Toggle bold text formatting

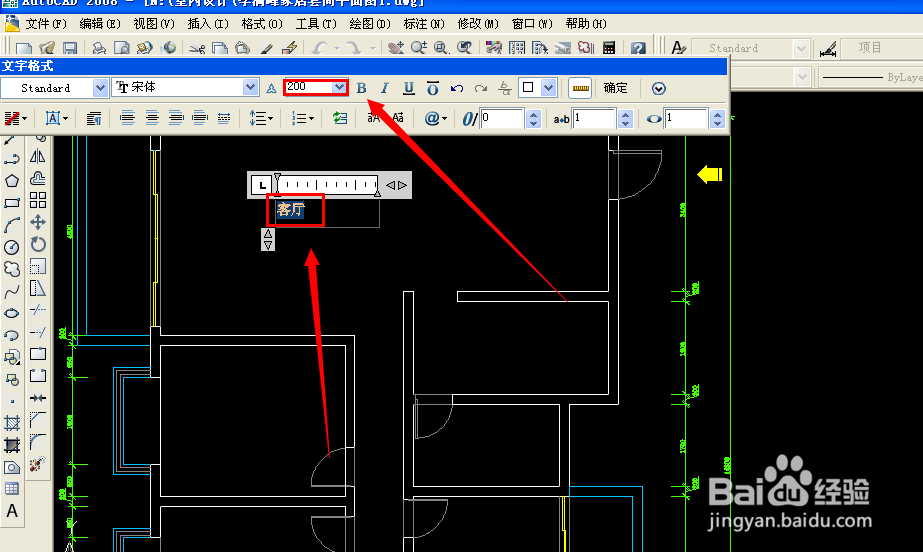coord(361,88)
